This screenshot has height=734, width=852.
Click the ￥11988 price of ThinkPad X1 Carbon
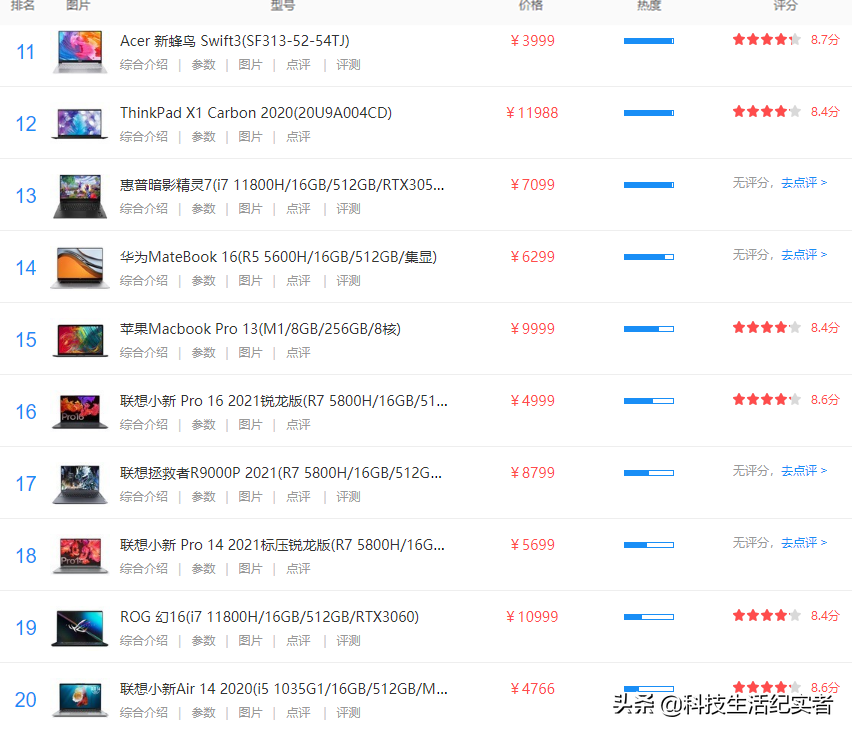click(x=532, y=113)
